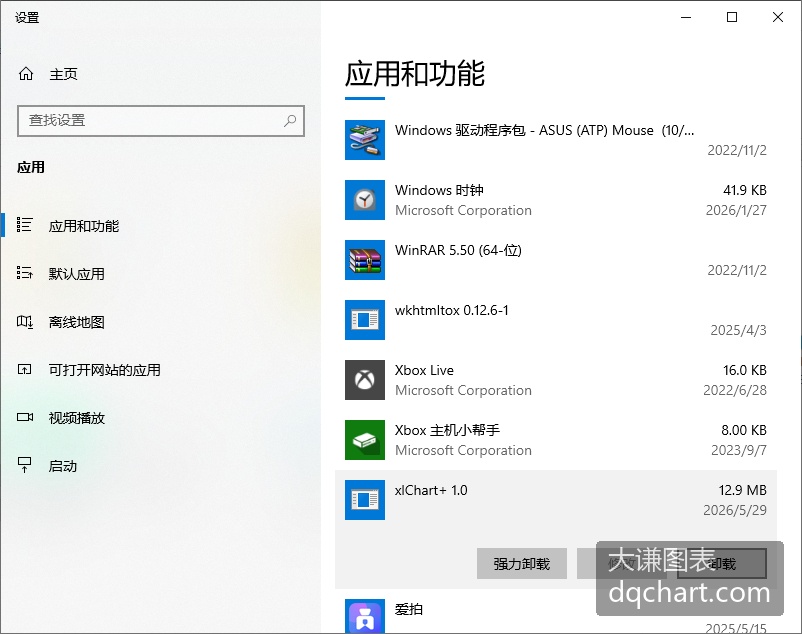Close the 设置 window
The width and height of the screenshot is (802, 634).
pos(778,17)
